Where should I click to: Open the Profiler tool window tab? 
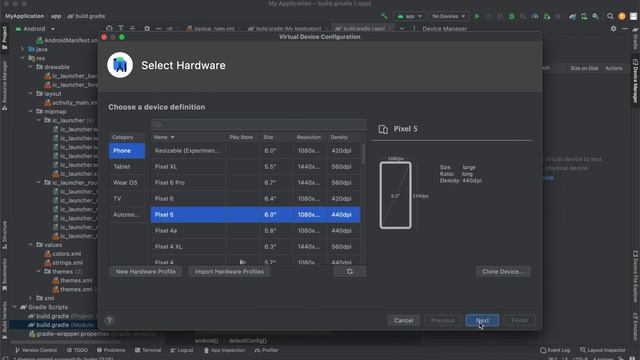pyautogui.click(x=267, y=350)
